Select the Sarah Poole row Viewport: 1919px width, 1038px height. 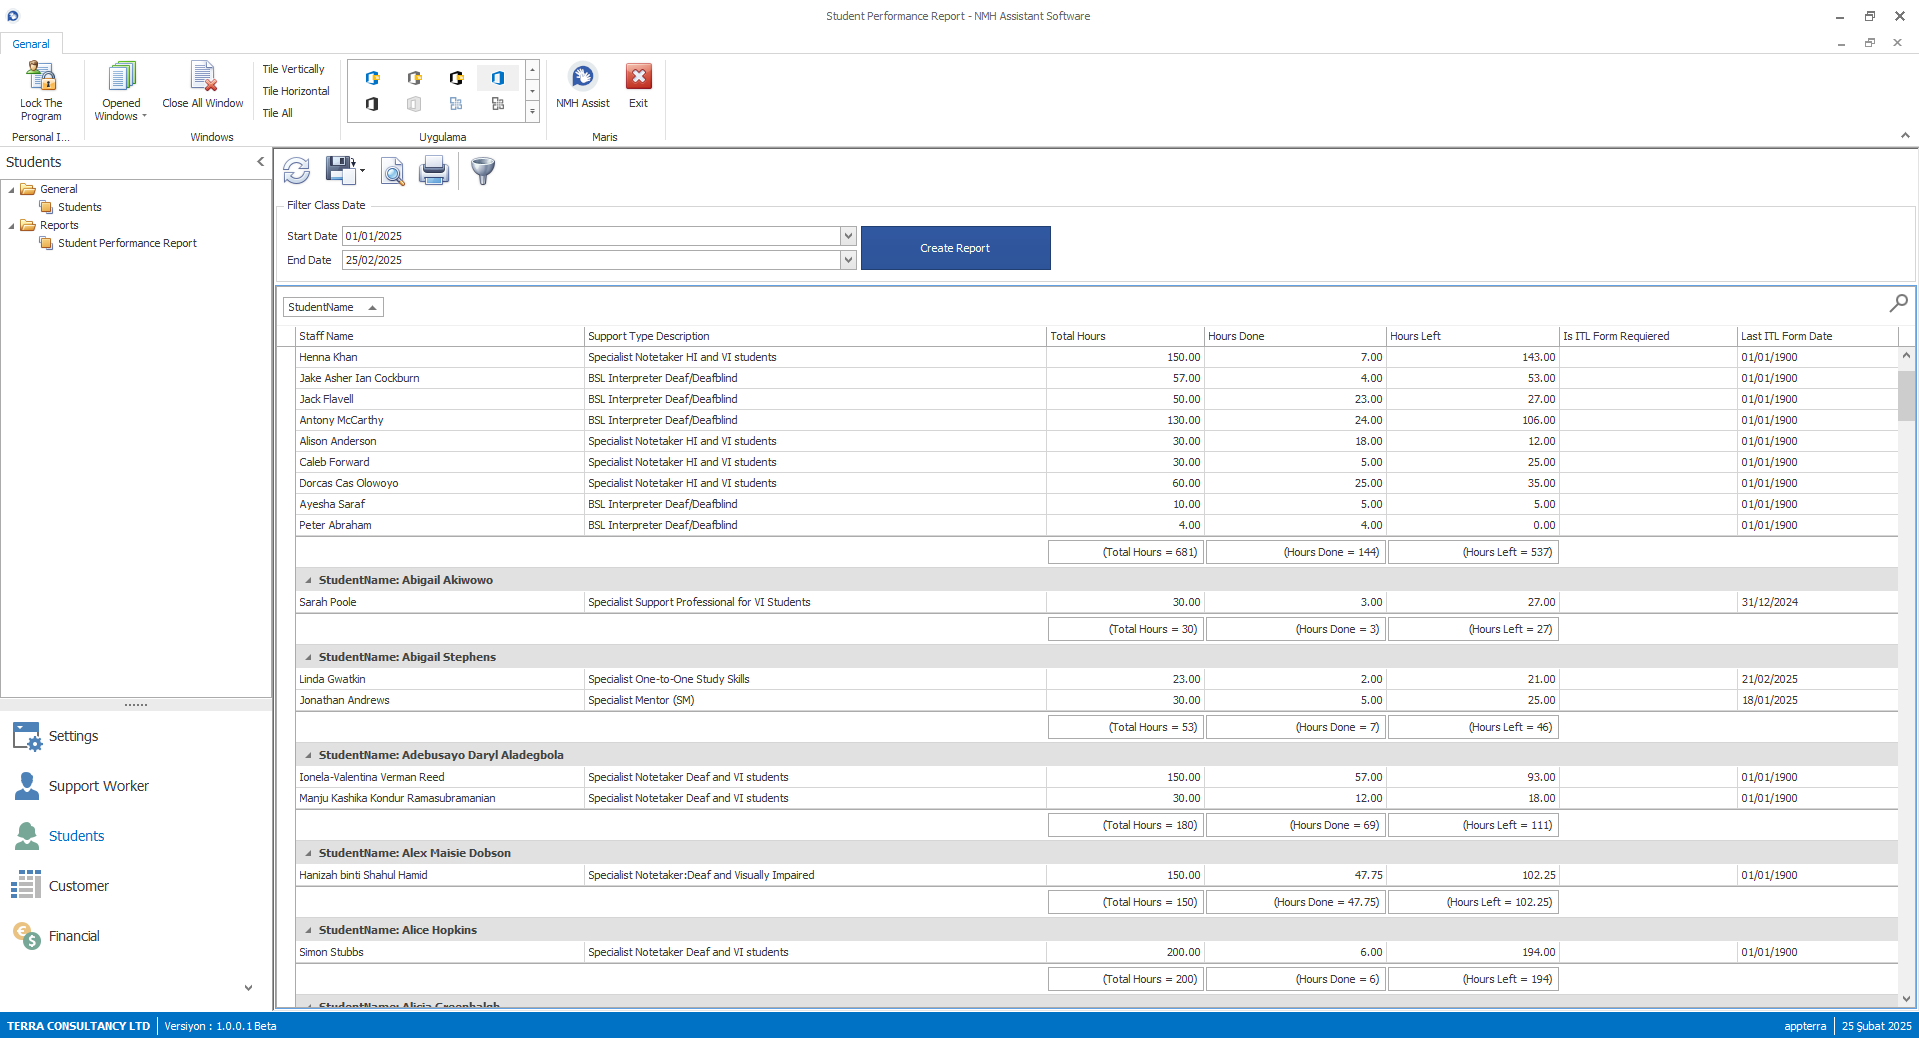pos(1097,602)
